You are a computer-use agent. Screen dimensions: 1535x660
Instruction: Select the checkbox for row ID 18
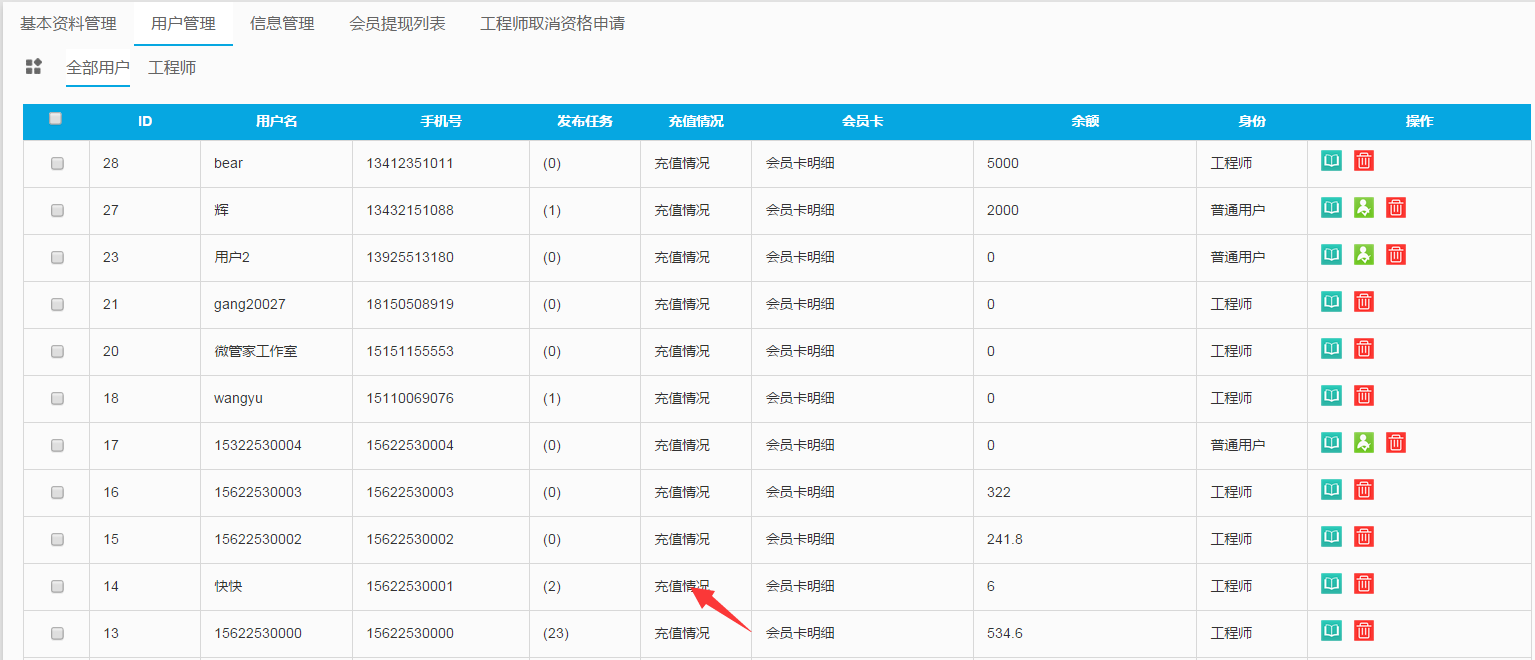click(57, 398)
